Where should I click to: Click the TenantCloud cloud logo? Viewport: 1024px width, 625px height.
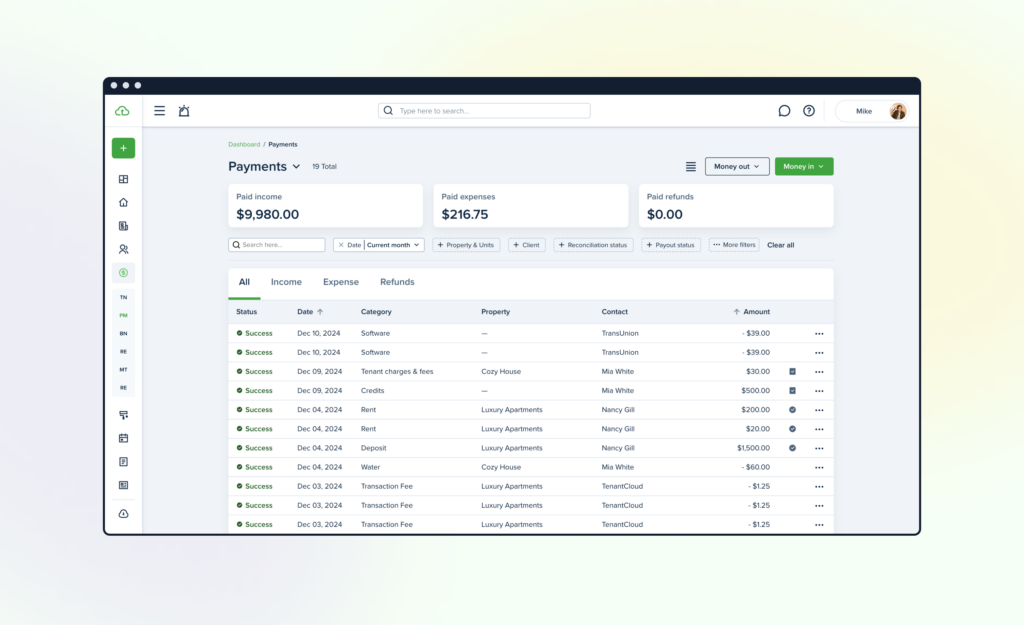(122, 111)
